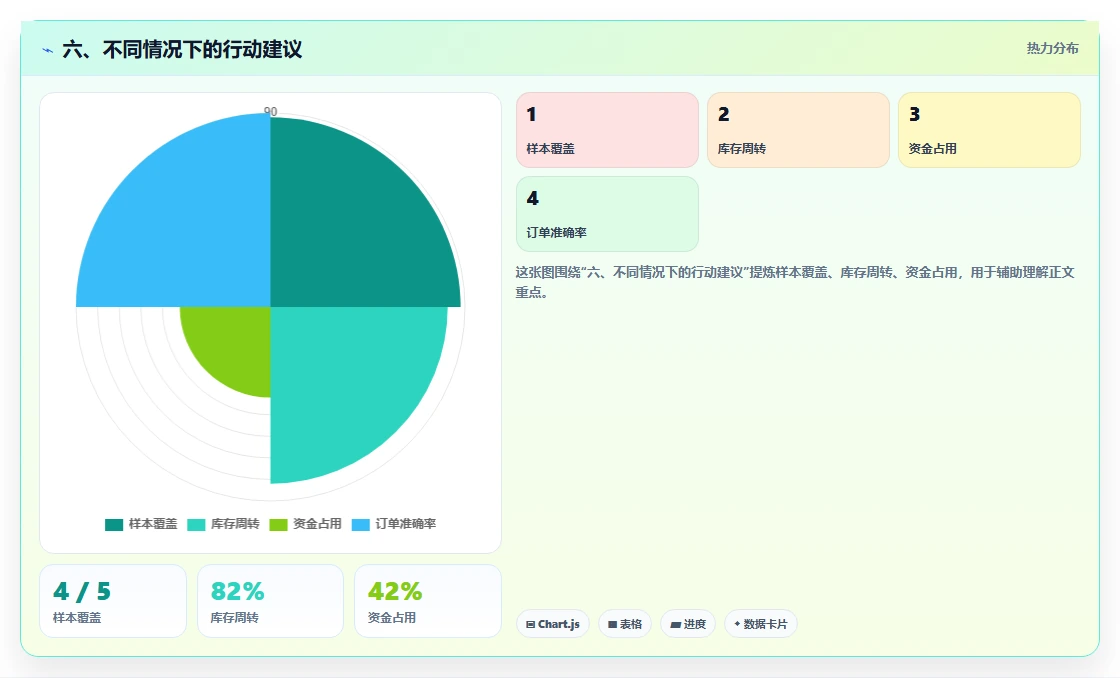
Task: Click the 表格 tag icon
Action: coord(612,624)
